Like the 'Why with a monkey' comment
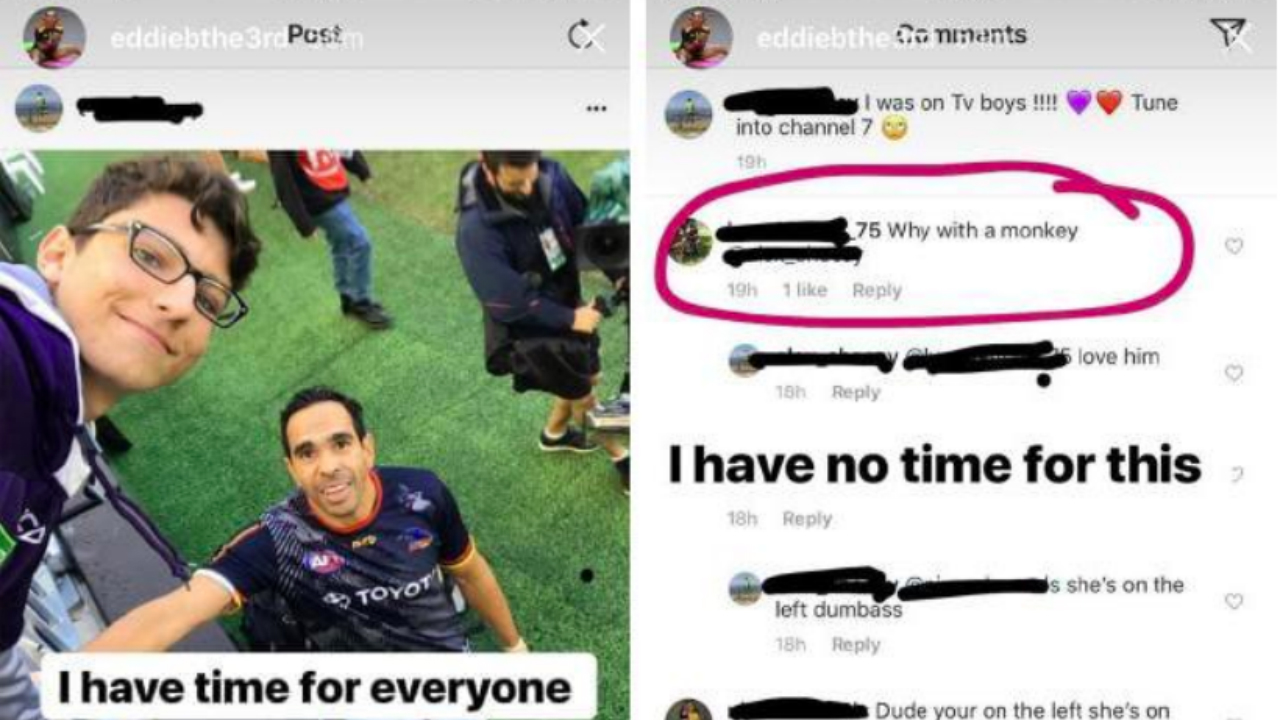This screenshot has height=720, width=1280. click(1234, 245)
